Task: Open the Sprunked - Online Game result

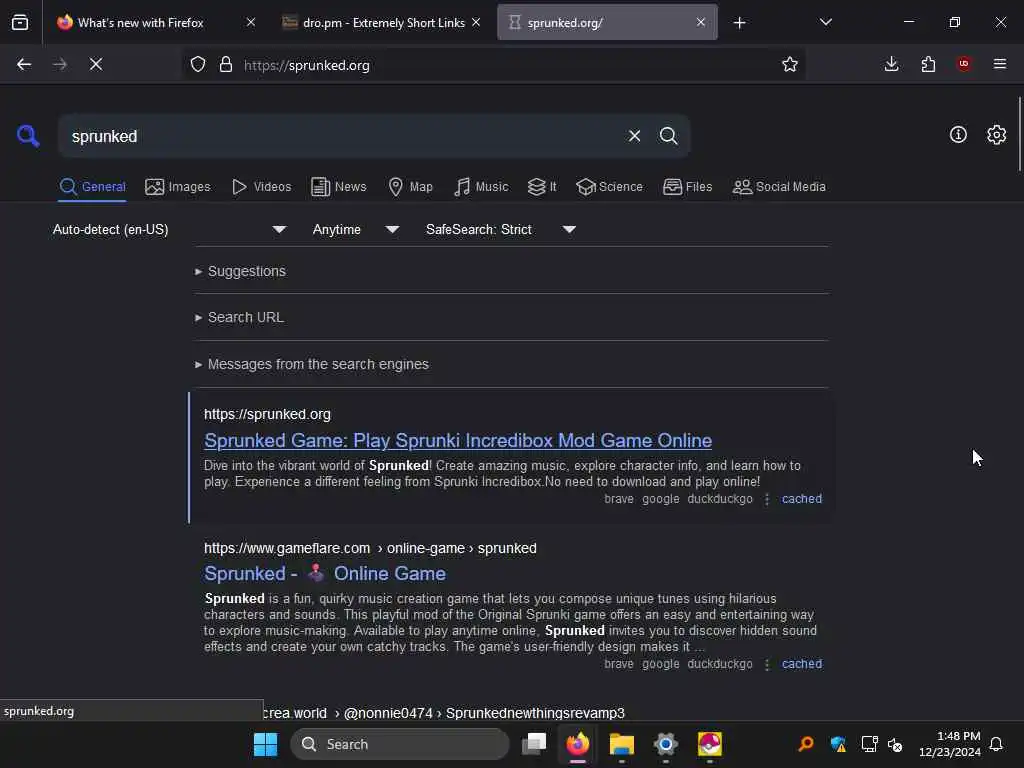Action: coord(325,573)
